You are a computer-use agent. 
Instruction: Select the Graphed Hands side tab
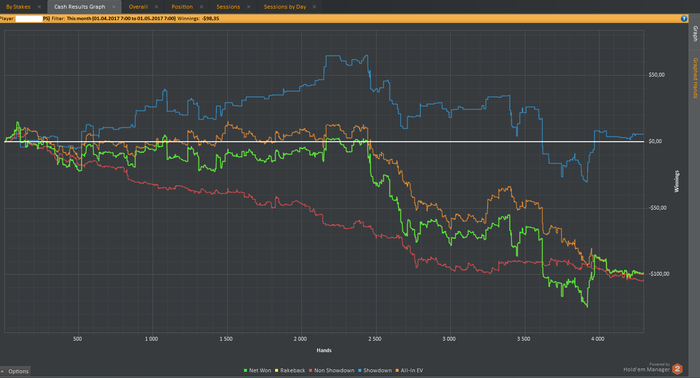tap(695, 78)
